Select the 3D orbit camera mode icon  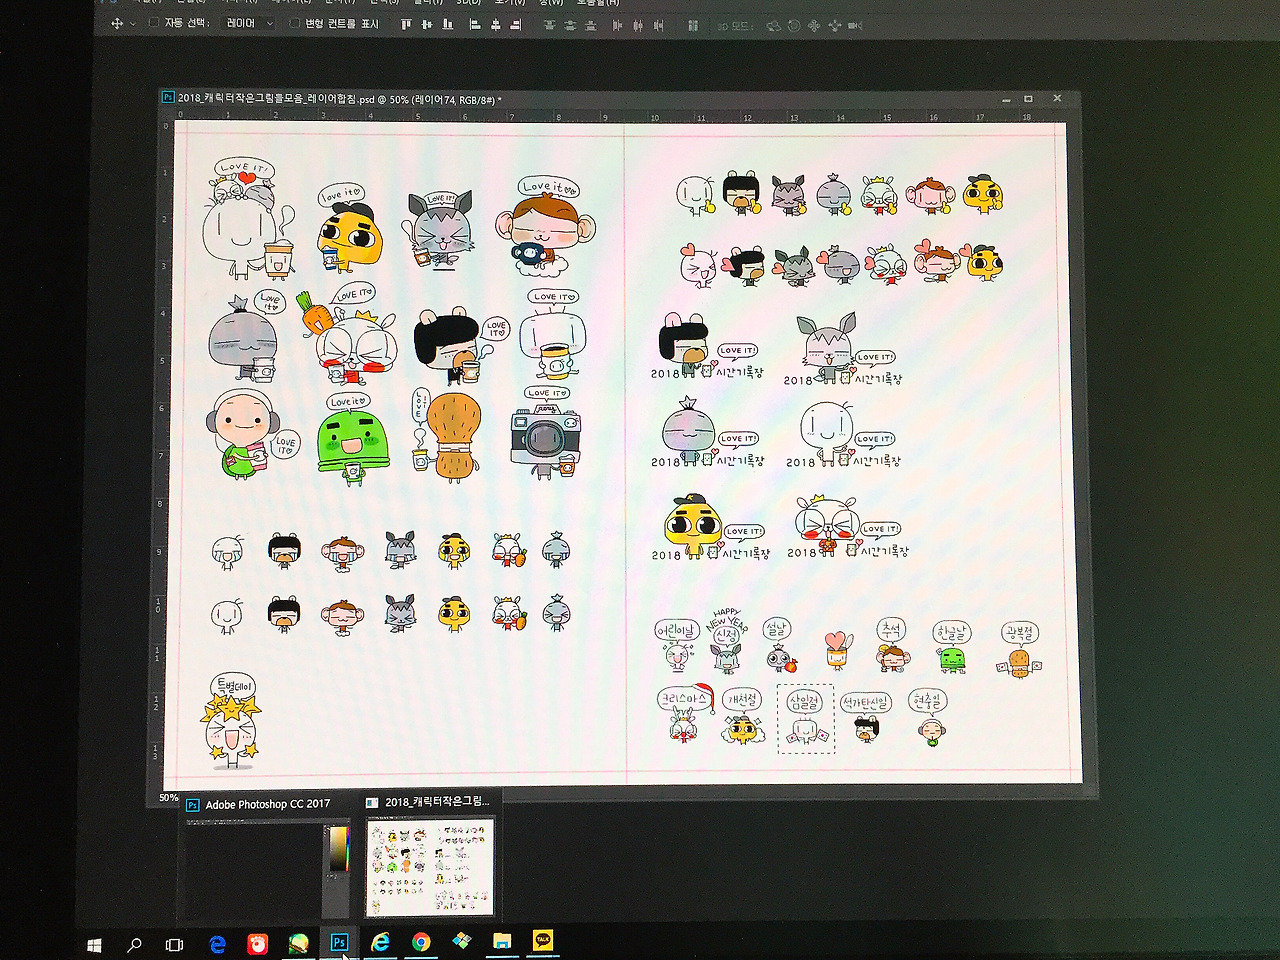click(772, 27)
